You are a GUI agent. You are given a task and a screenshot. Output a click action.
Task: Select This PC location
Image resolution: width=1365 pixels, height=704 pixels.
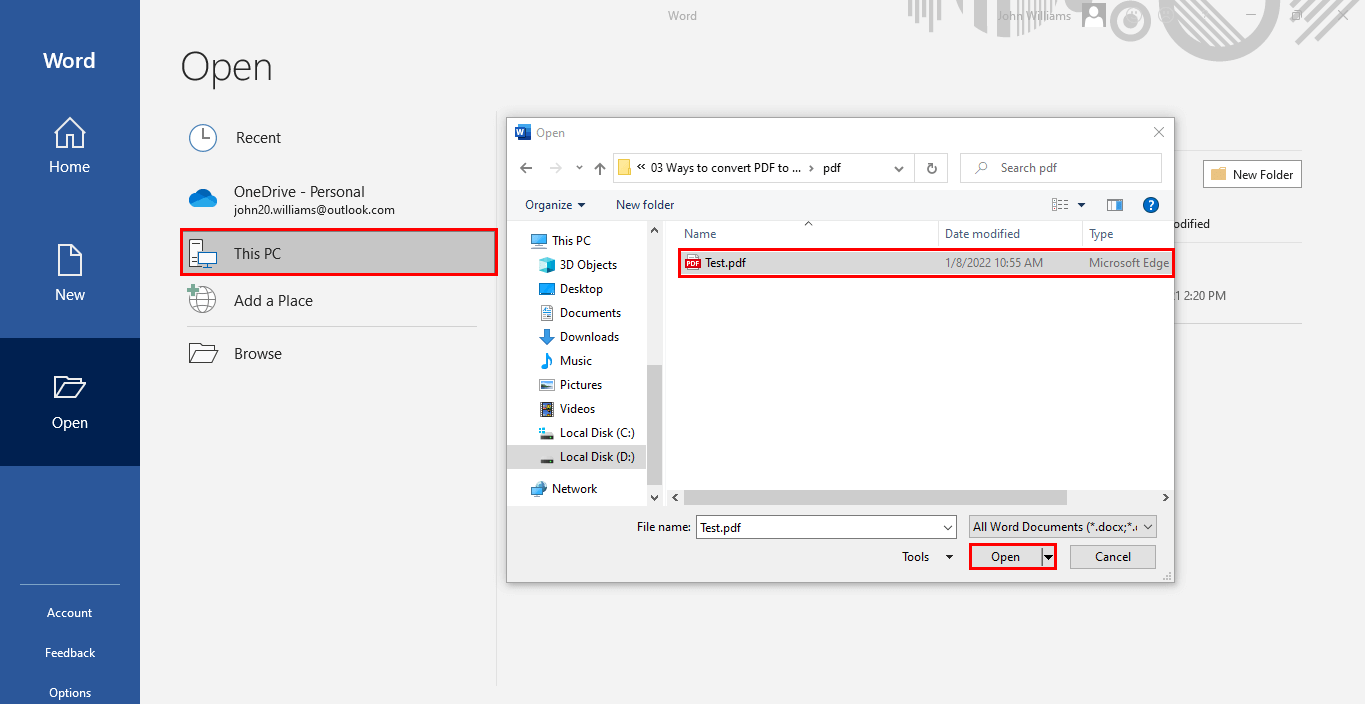pos(338,253)
